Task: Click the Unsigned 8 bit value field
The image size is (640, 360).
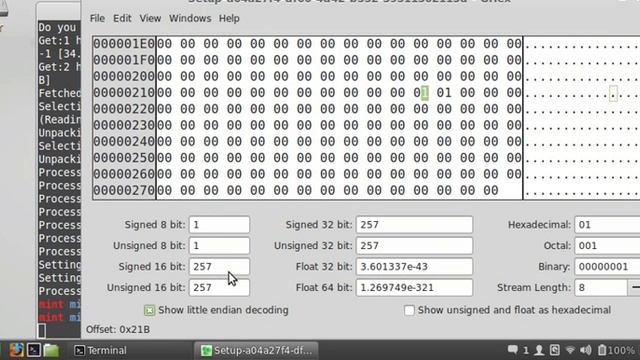Action: [x=219, y=246]
